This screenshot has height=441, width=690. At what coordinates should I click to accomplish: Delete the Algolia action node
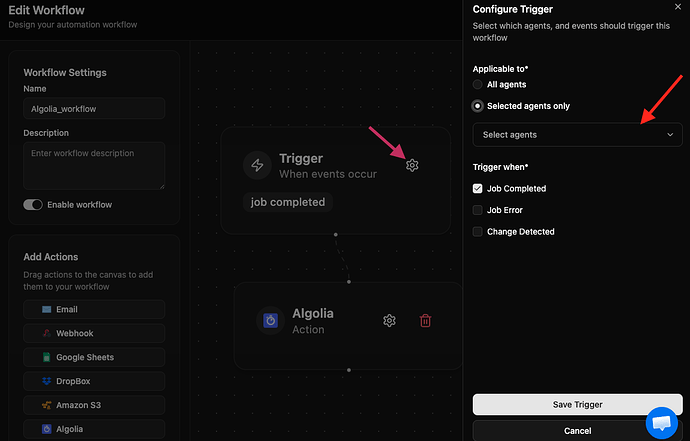pos(425,320)
